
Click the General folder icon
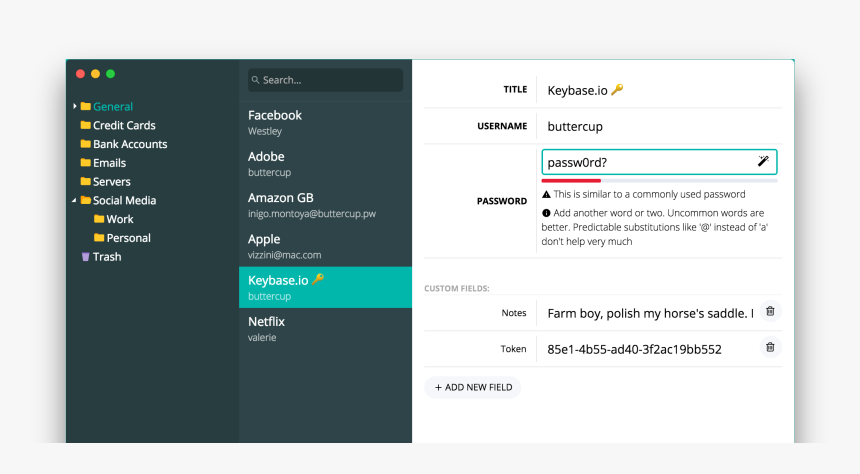(86, 106)
